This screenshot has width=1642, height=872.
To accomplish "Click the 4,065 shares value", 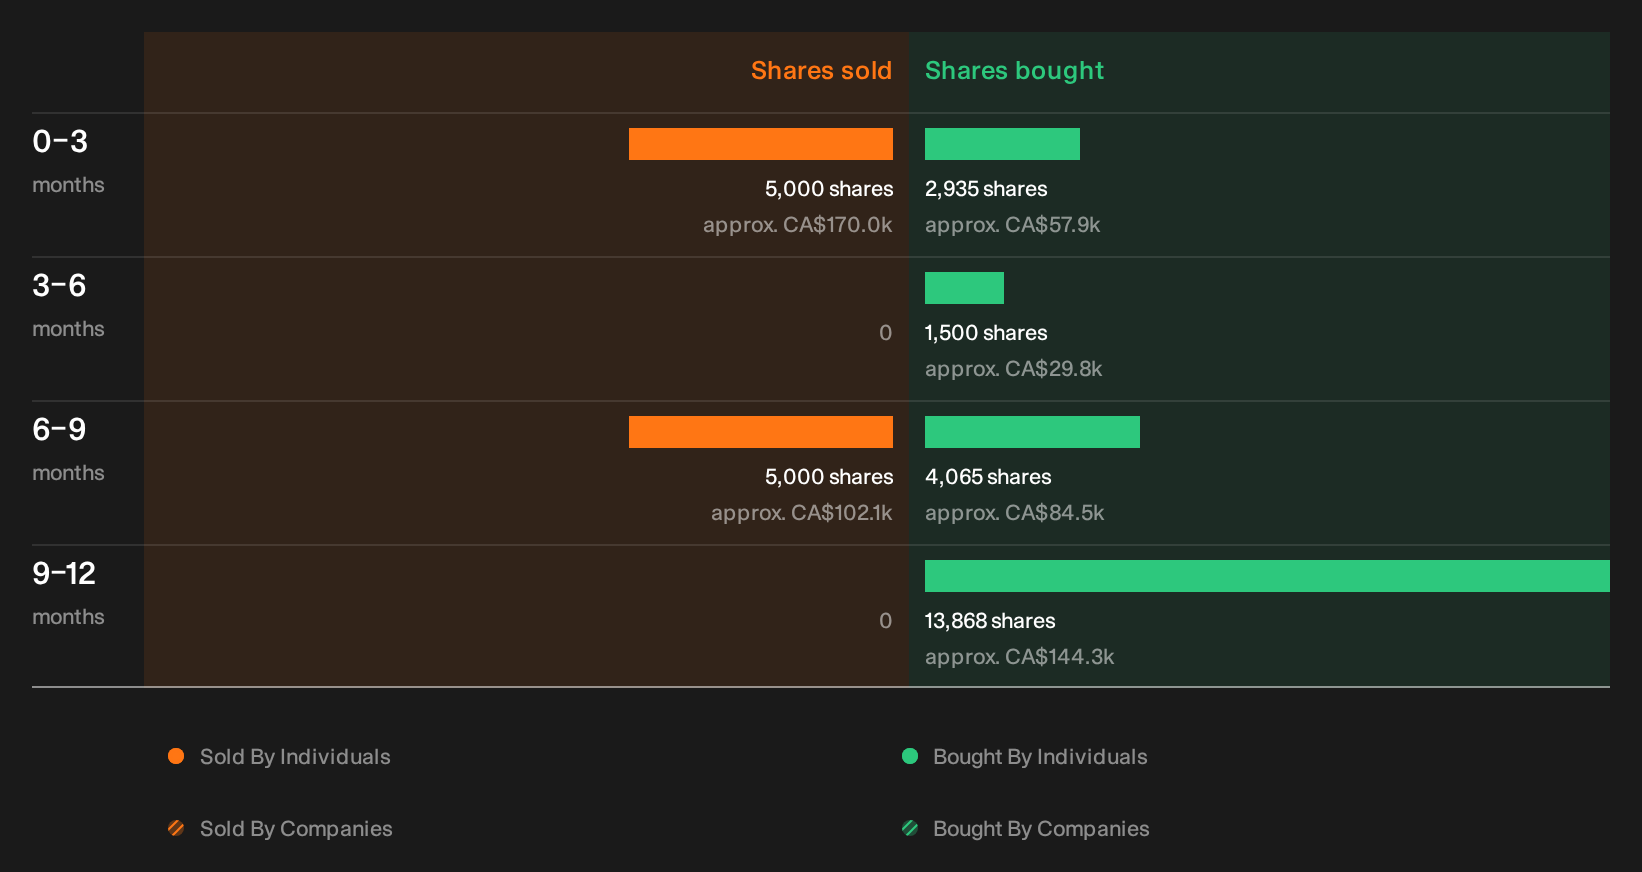I will (988, 477).
